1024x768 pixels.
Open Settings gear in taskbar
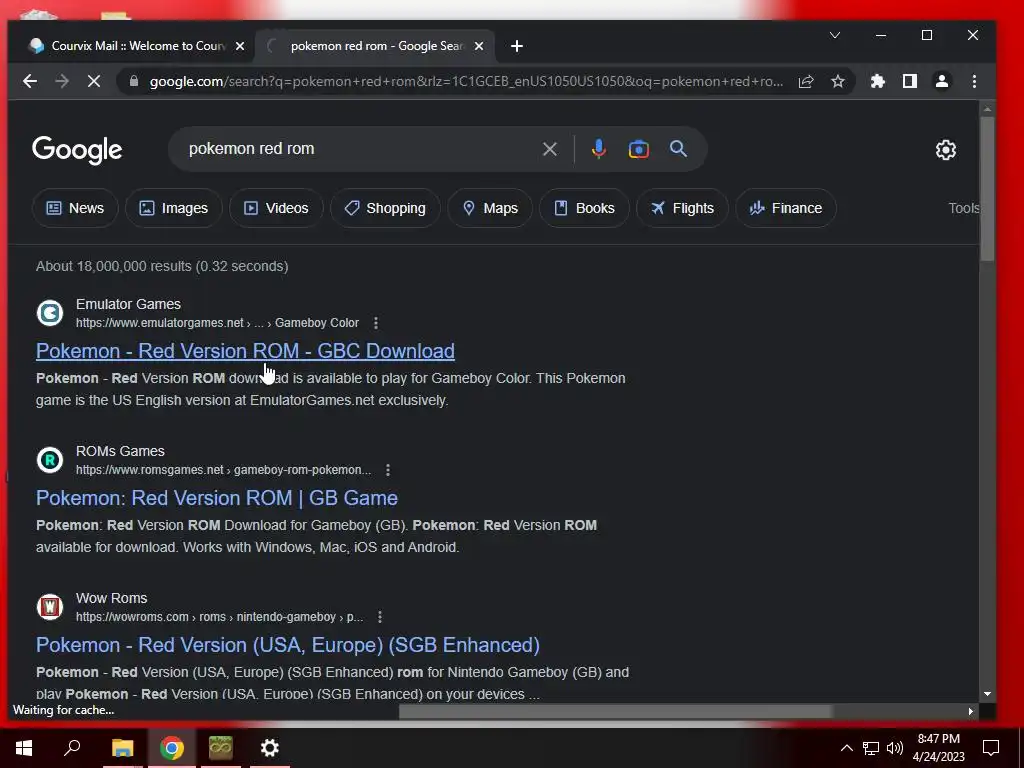coord(270,748)
